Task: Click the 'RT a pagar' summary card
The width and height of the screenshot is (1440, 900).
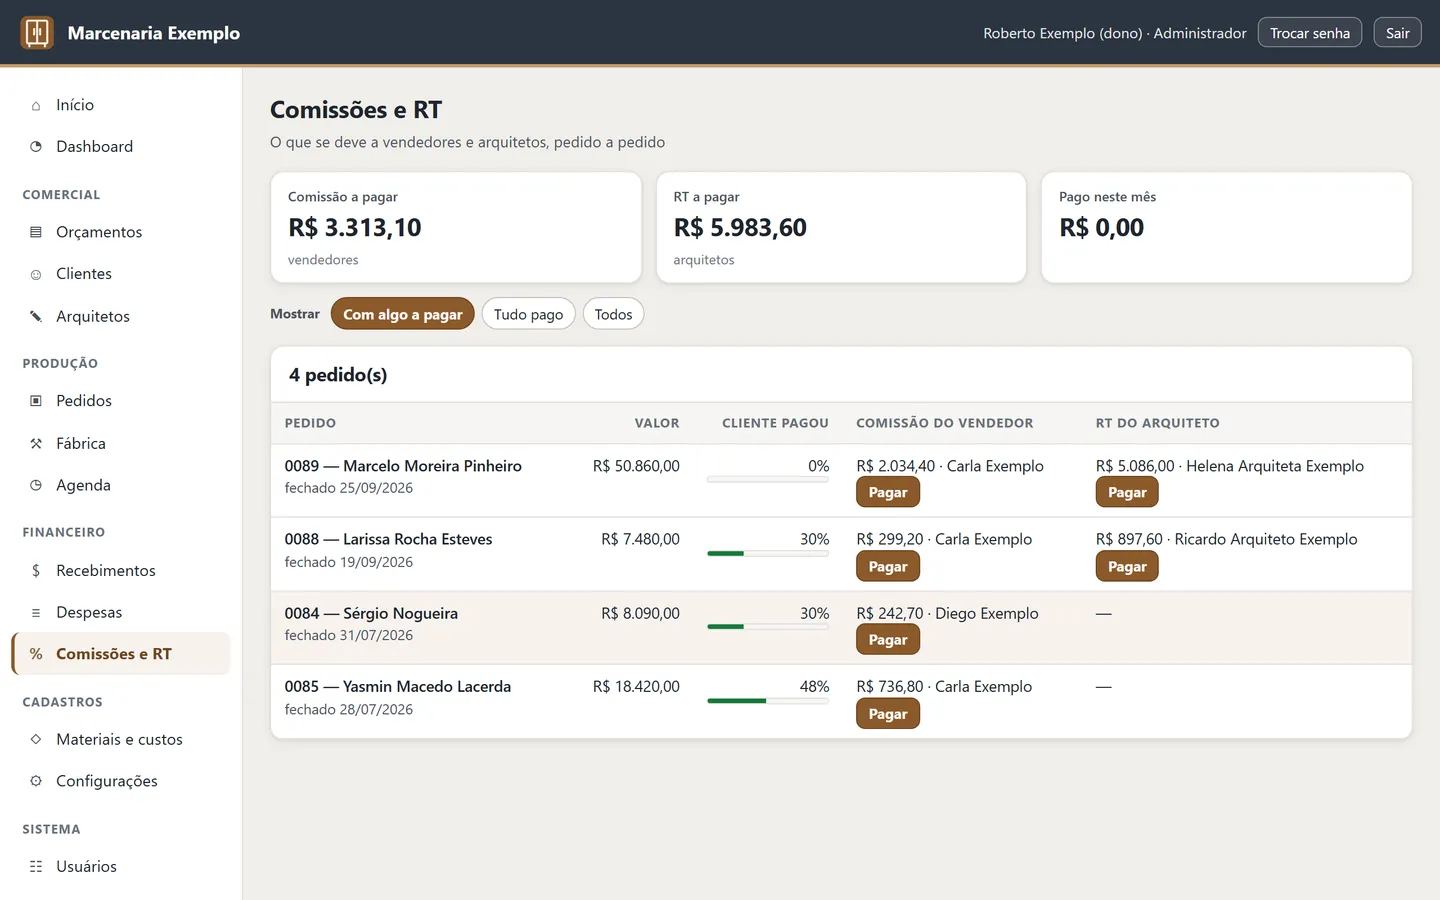Action: pos(841,228)
